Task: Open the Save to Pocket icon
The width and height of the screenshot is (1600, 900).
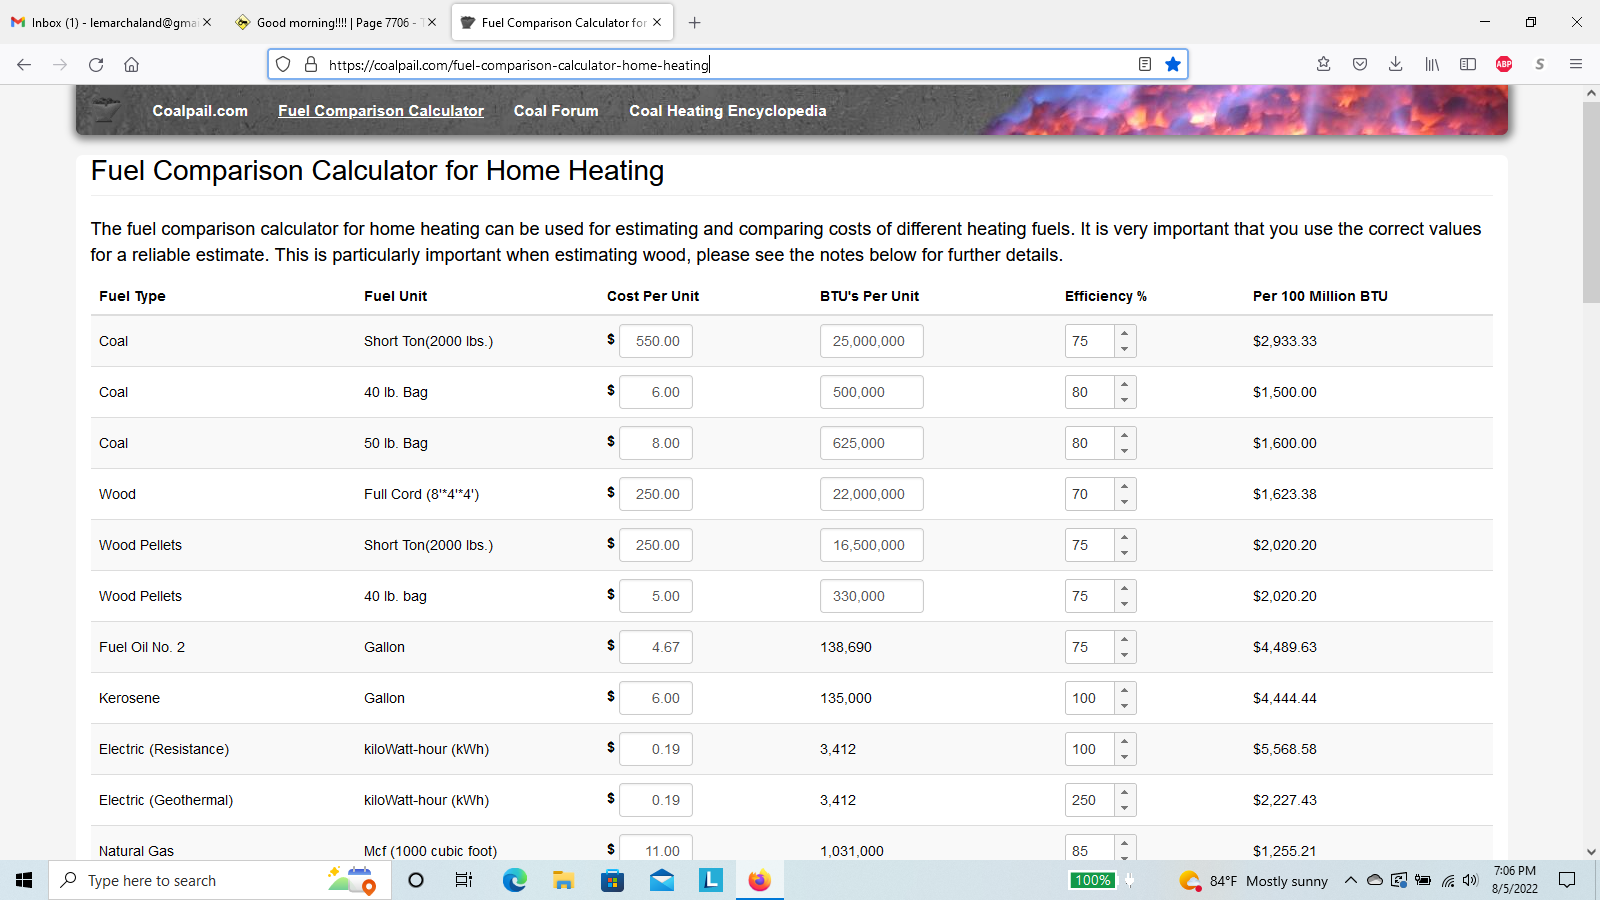Action: pyautogui.click(x=1360, y=65)
